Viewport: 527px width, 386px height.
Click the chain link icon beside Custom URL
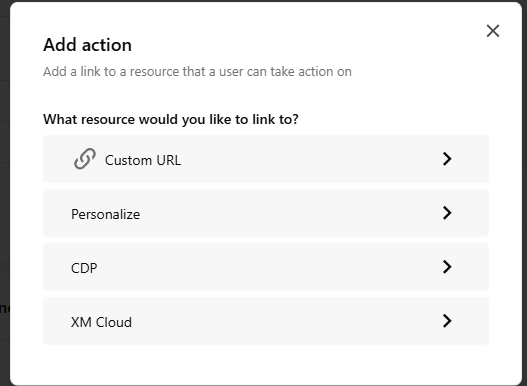(85, 159)
